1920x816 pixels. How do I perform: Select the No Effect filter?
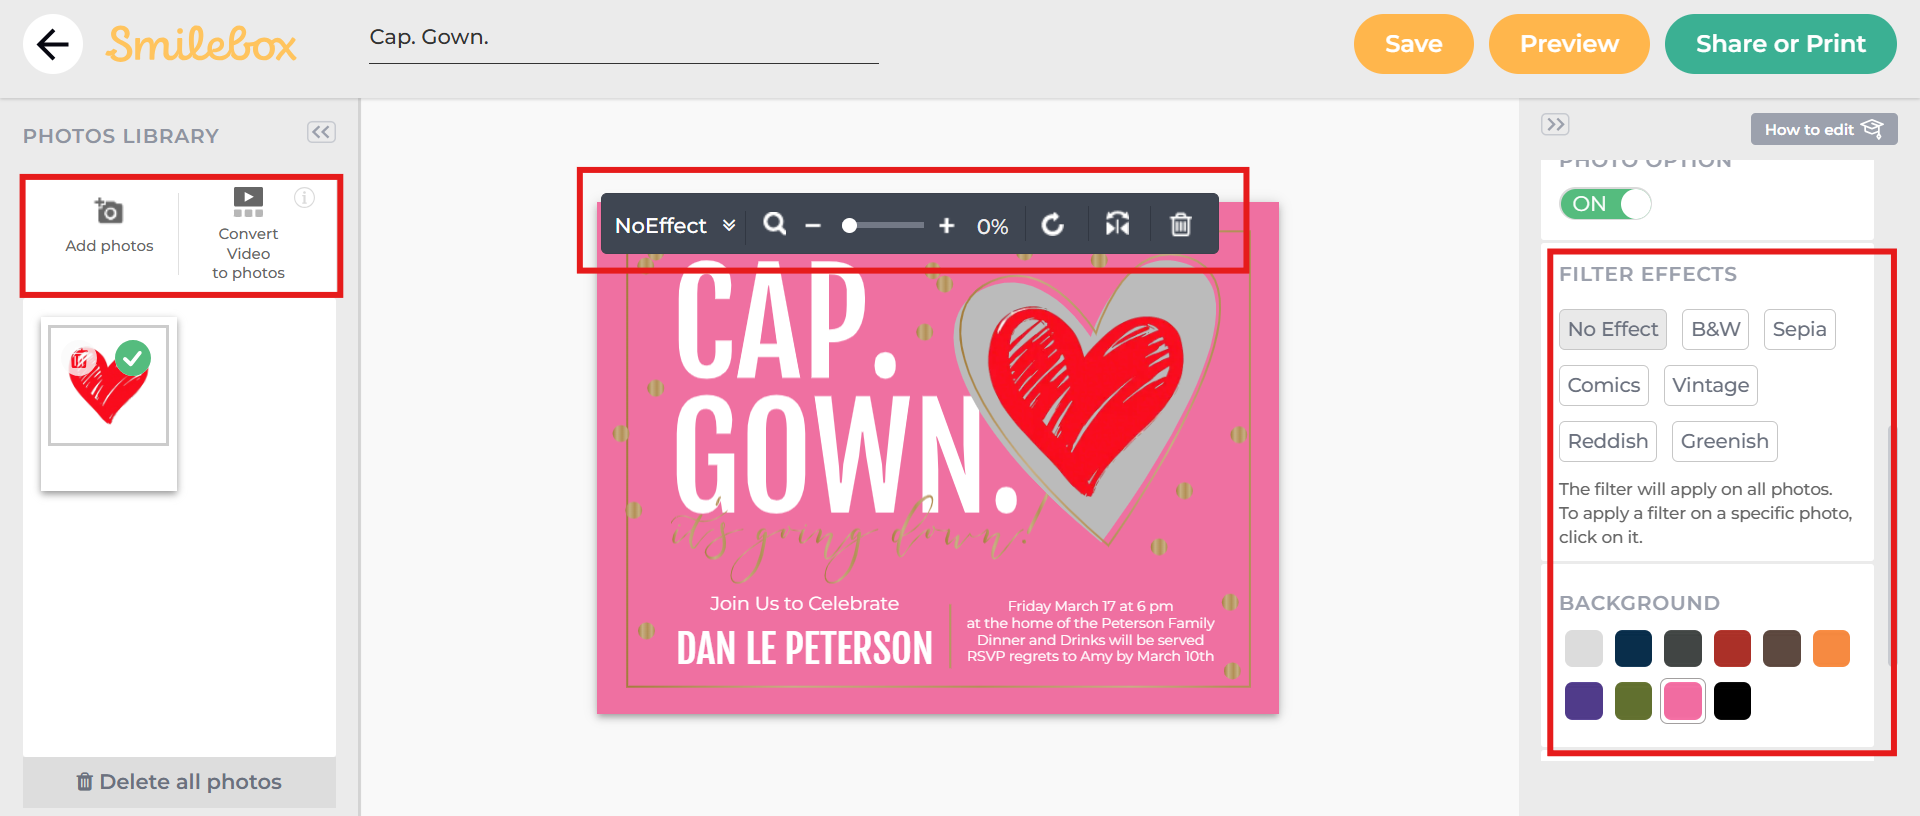pos(1612,329)
